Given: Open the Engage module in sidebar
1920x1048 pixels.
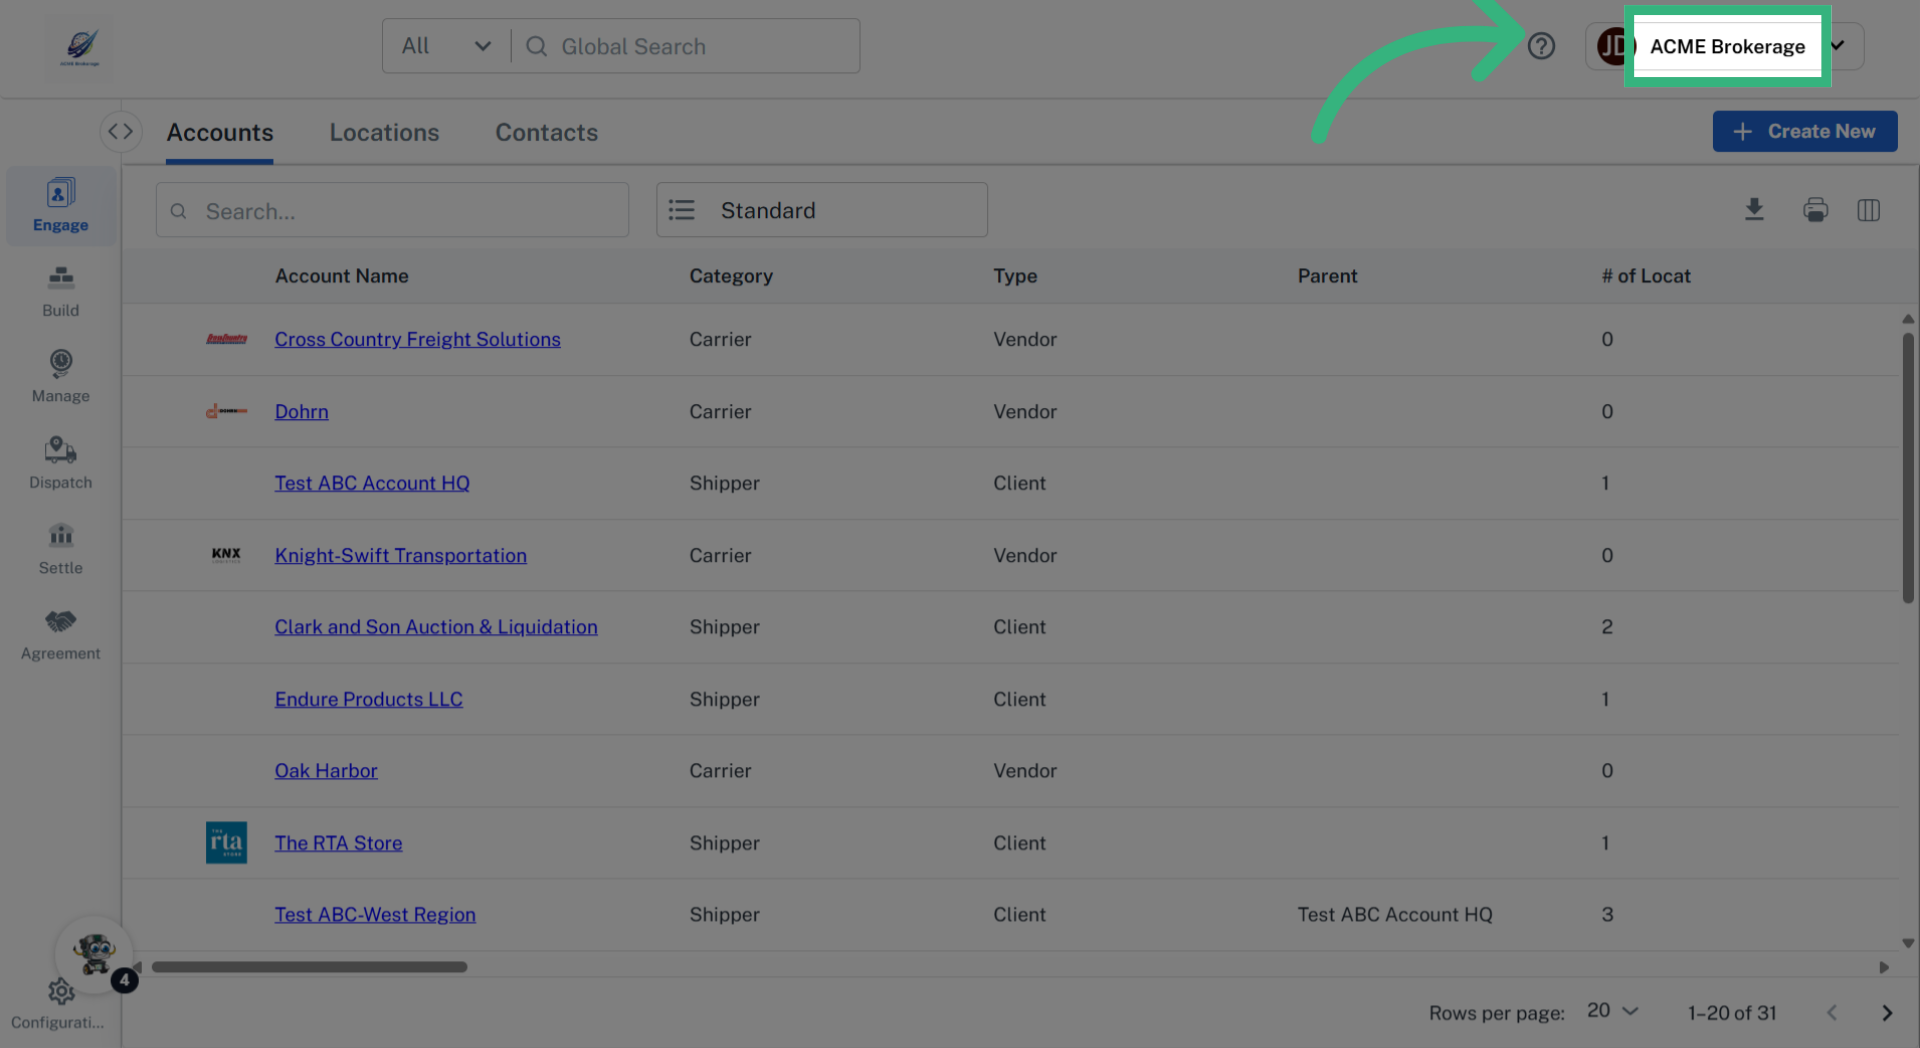Looking at the screenshot, I should click(60, 205).
